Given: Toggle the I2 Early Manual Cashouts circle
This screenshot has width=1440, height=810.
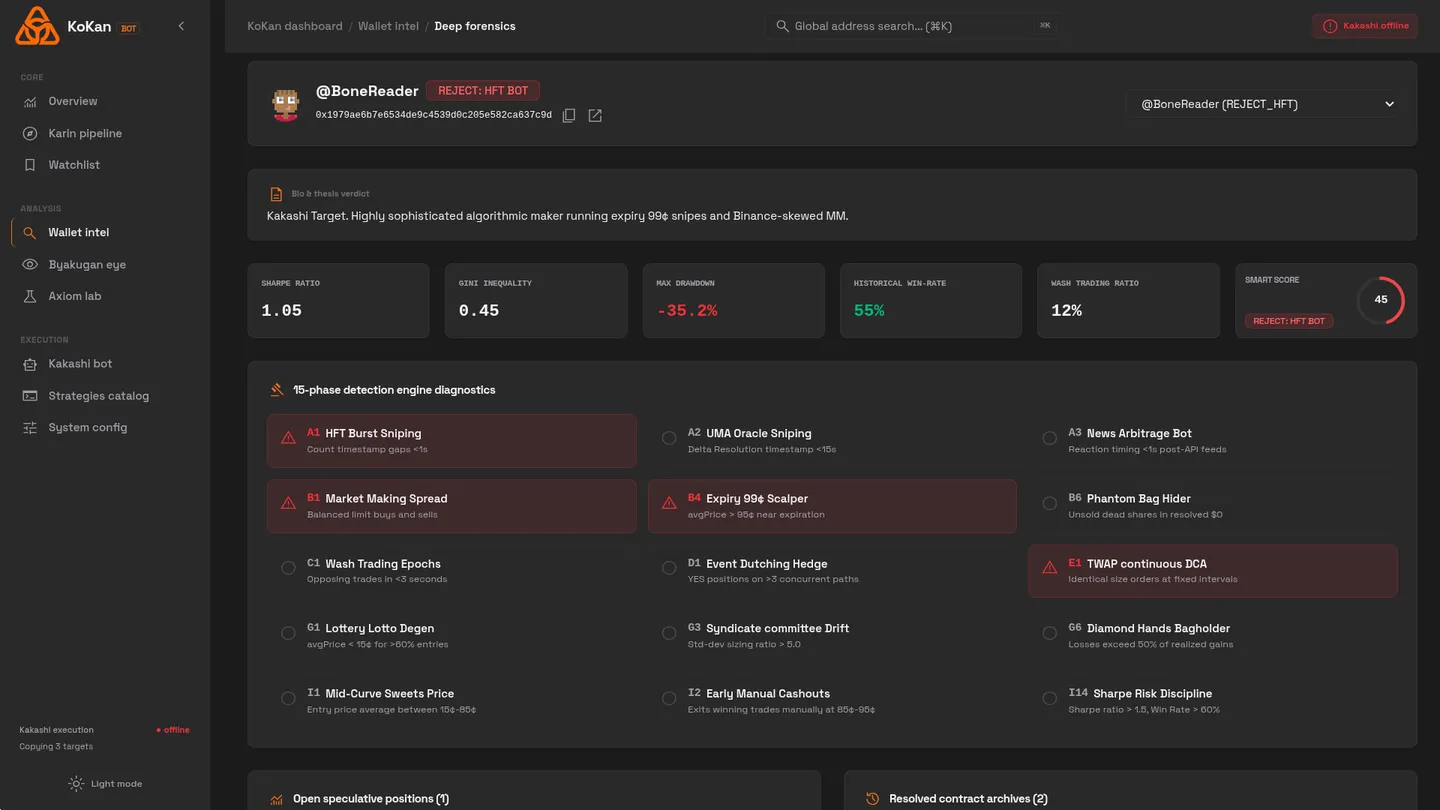Looking at the screenshot, I should tap(669, 698).
